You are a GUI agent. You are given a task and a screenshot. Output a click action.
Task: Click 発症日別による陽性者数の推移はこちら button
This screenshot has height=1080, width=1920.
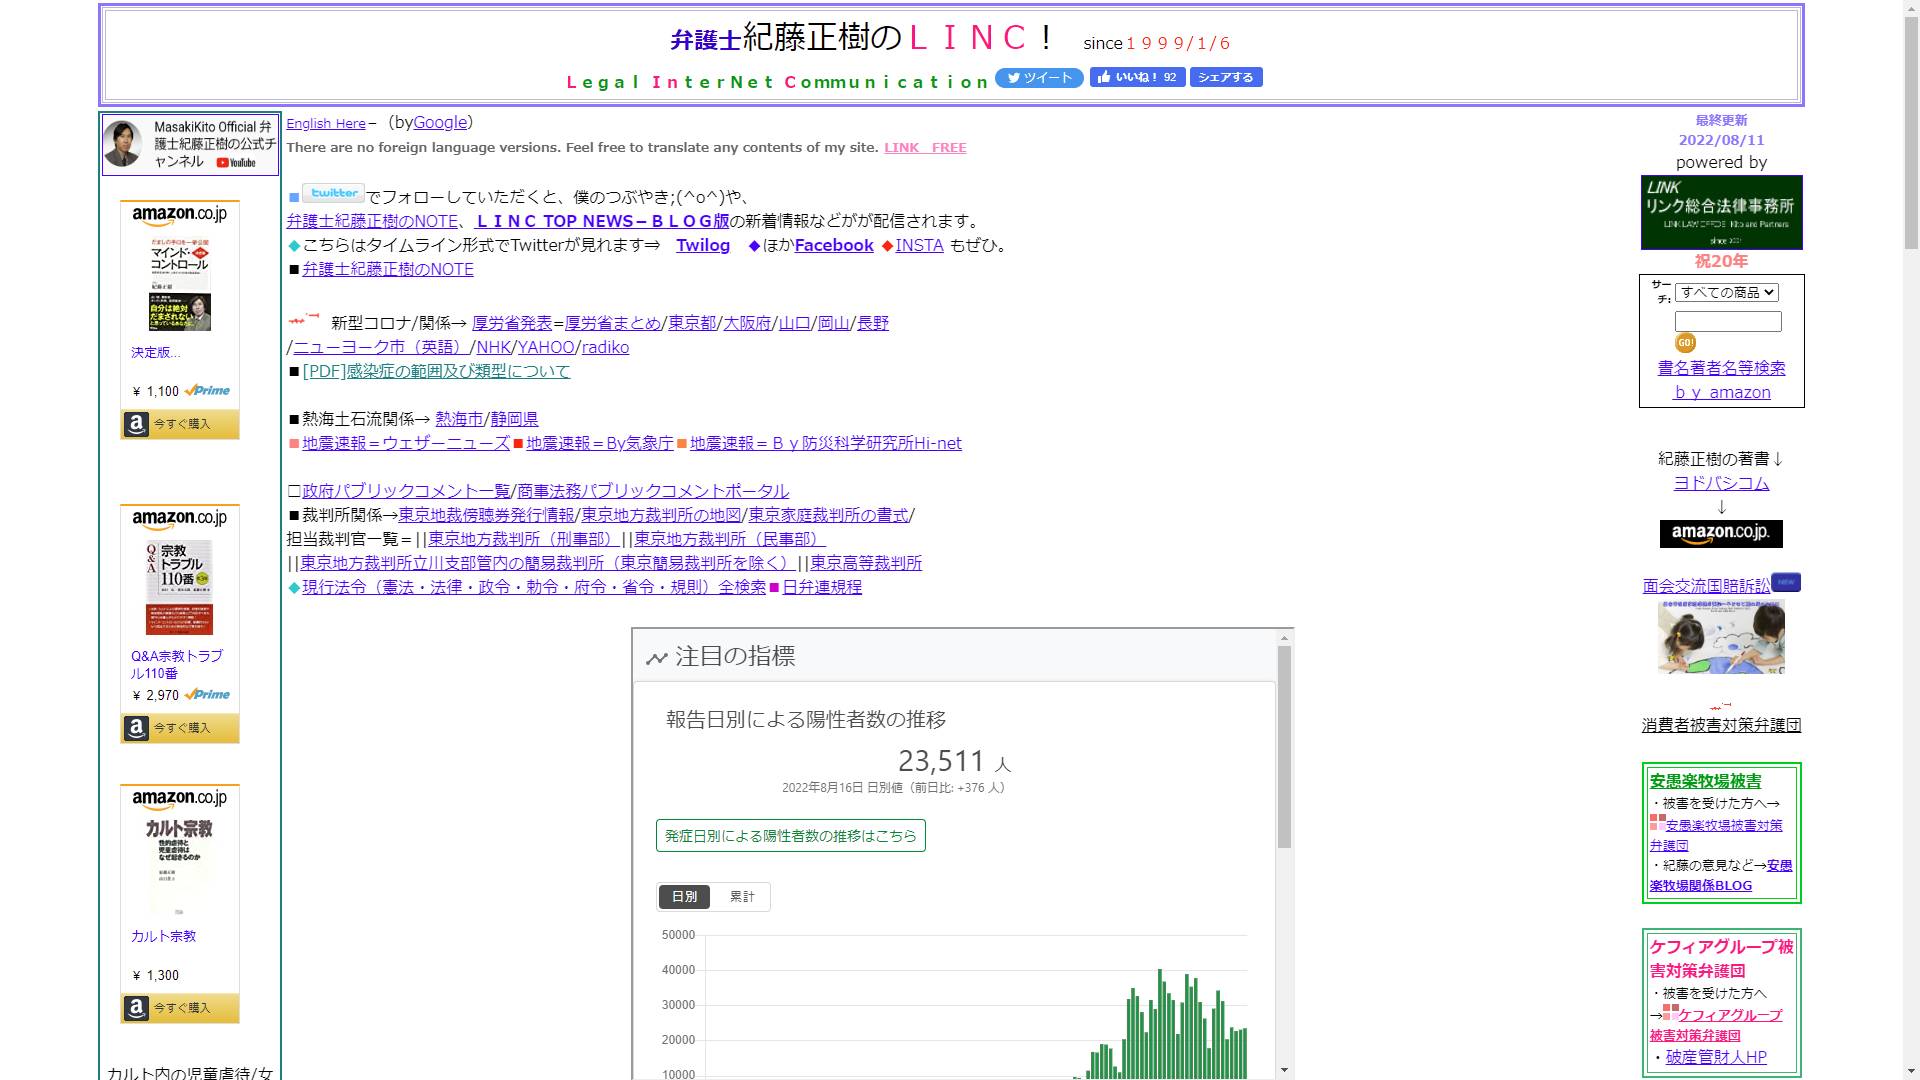(x=790, y=836)
